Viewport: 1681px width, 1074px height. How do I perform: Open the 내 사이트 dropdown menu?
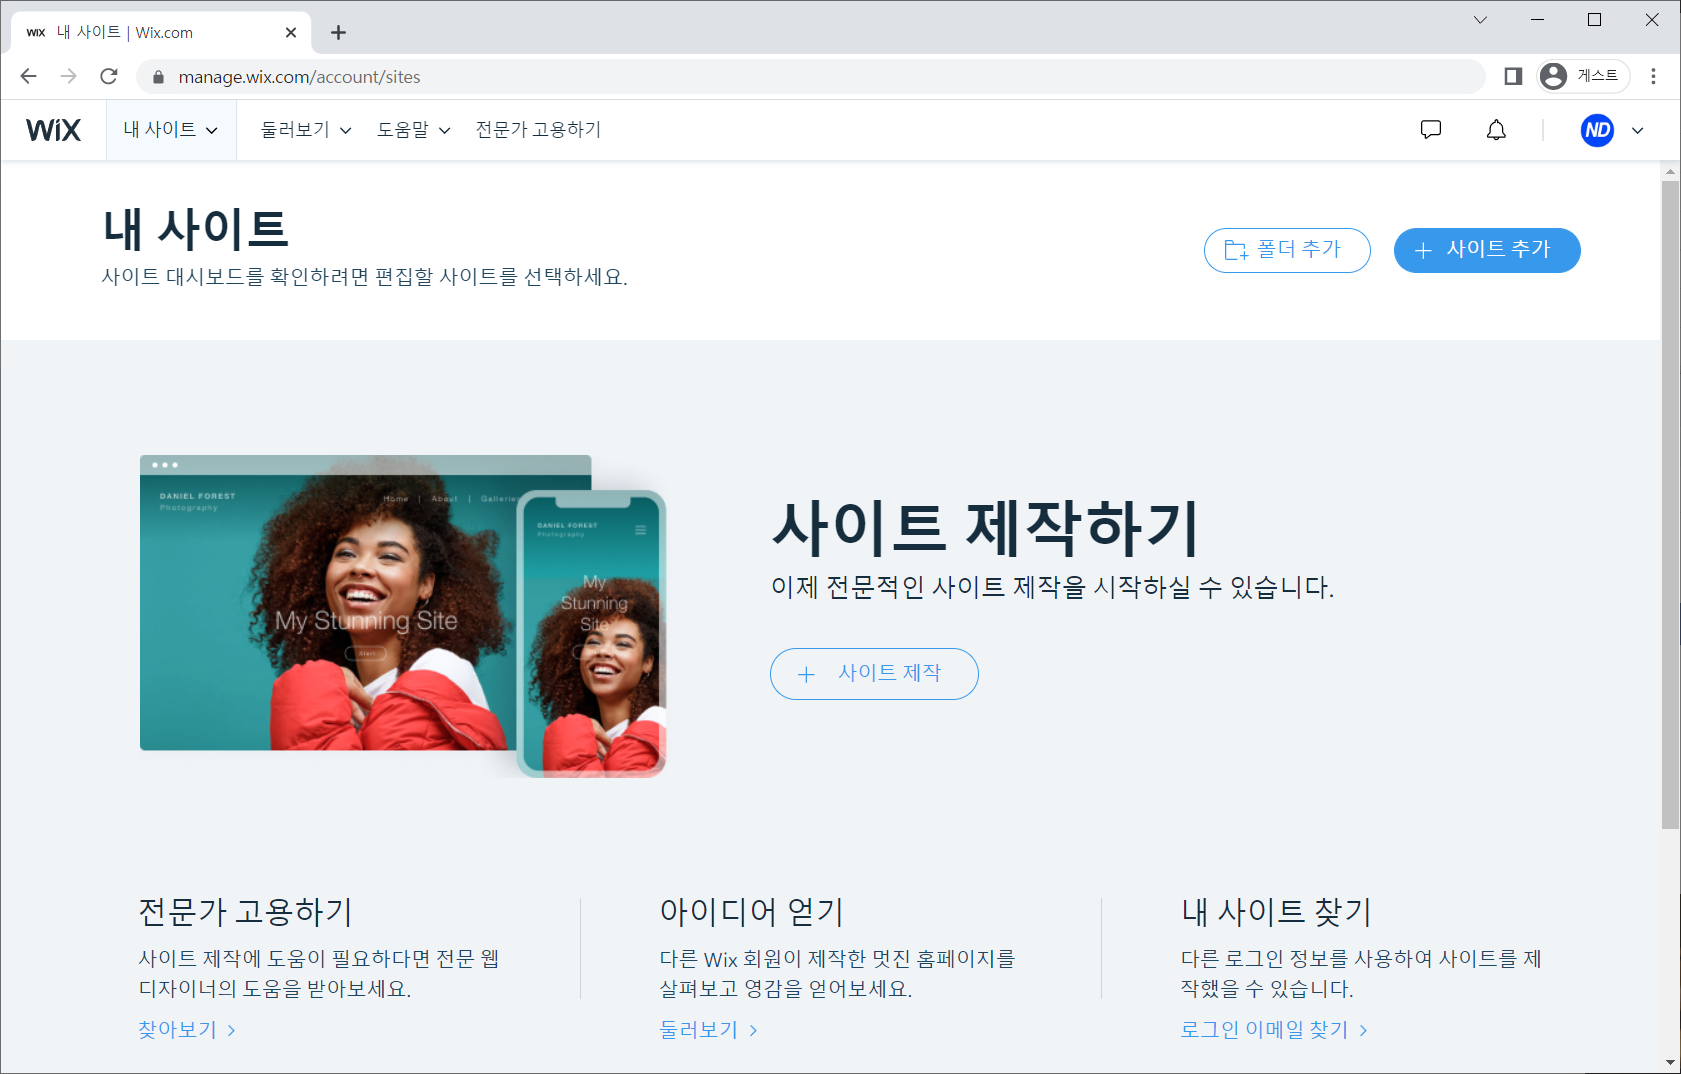171,130
